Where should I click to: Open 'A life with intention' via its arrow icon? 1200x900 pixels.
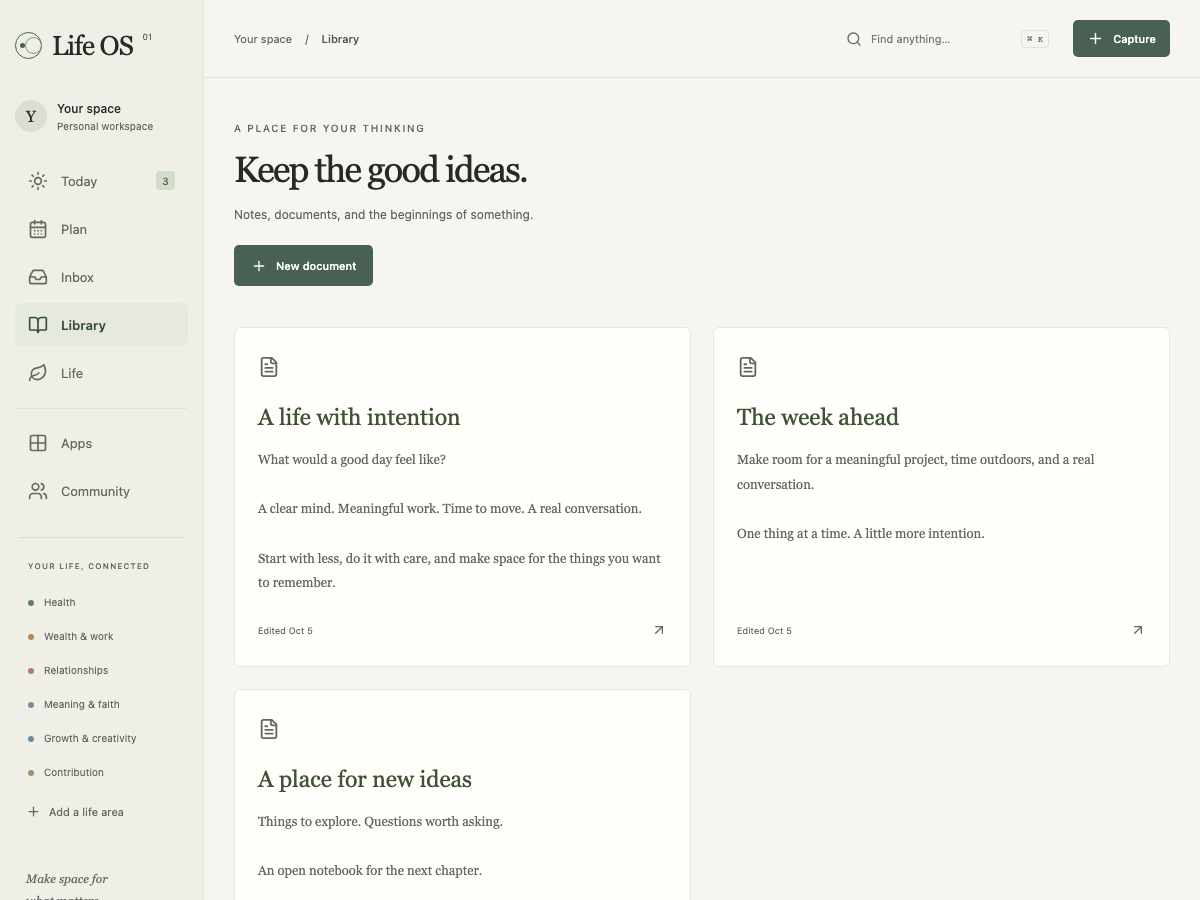tap(658, 630)
